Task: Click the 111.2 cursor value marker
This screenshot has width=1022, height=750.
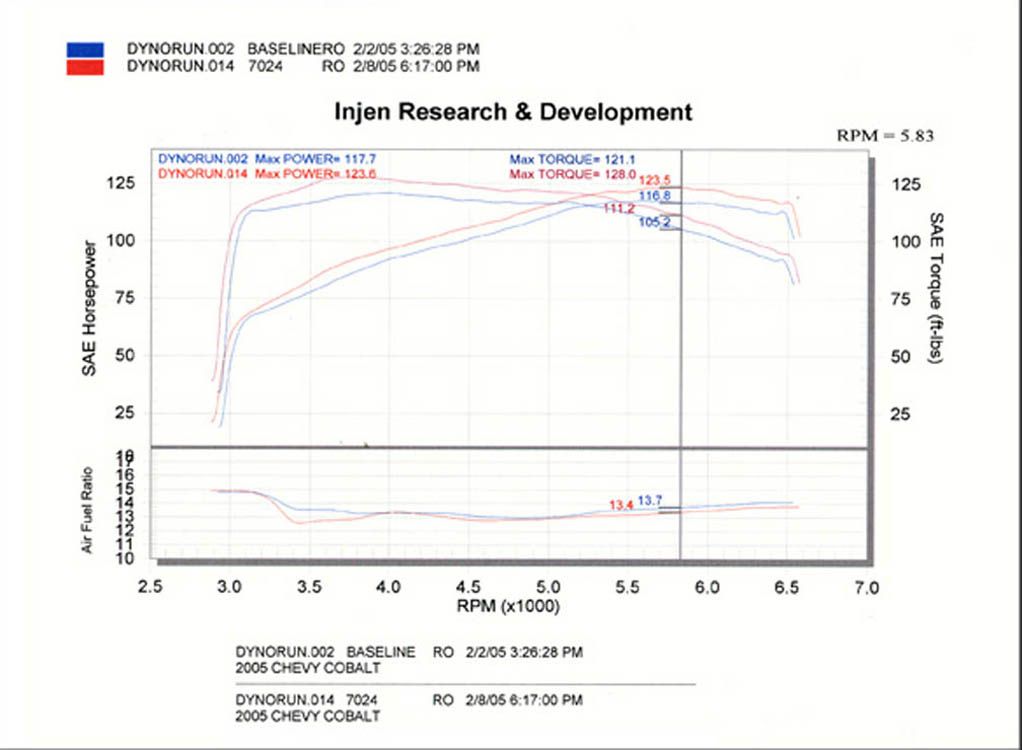Action: click(619, 209)
